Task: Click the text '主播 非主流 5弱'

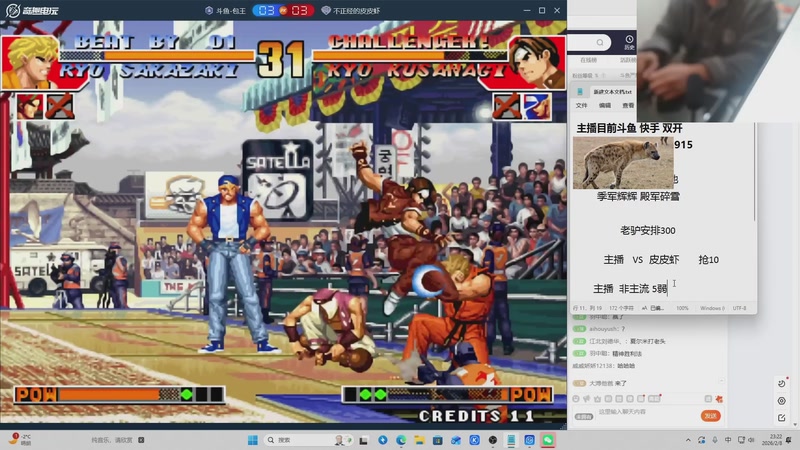Action: [x=630, y=289]
